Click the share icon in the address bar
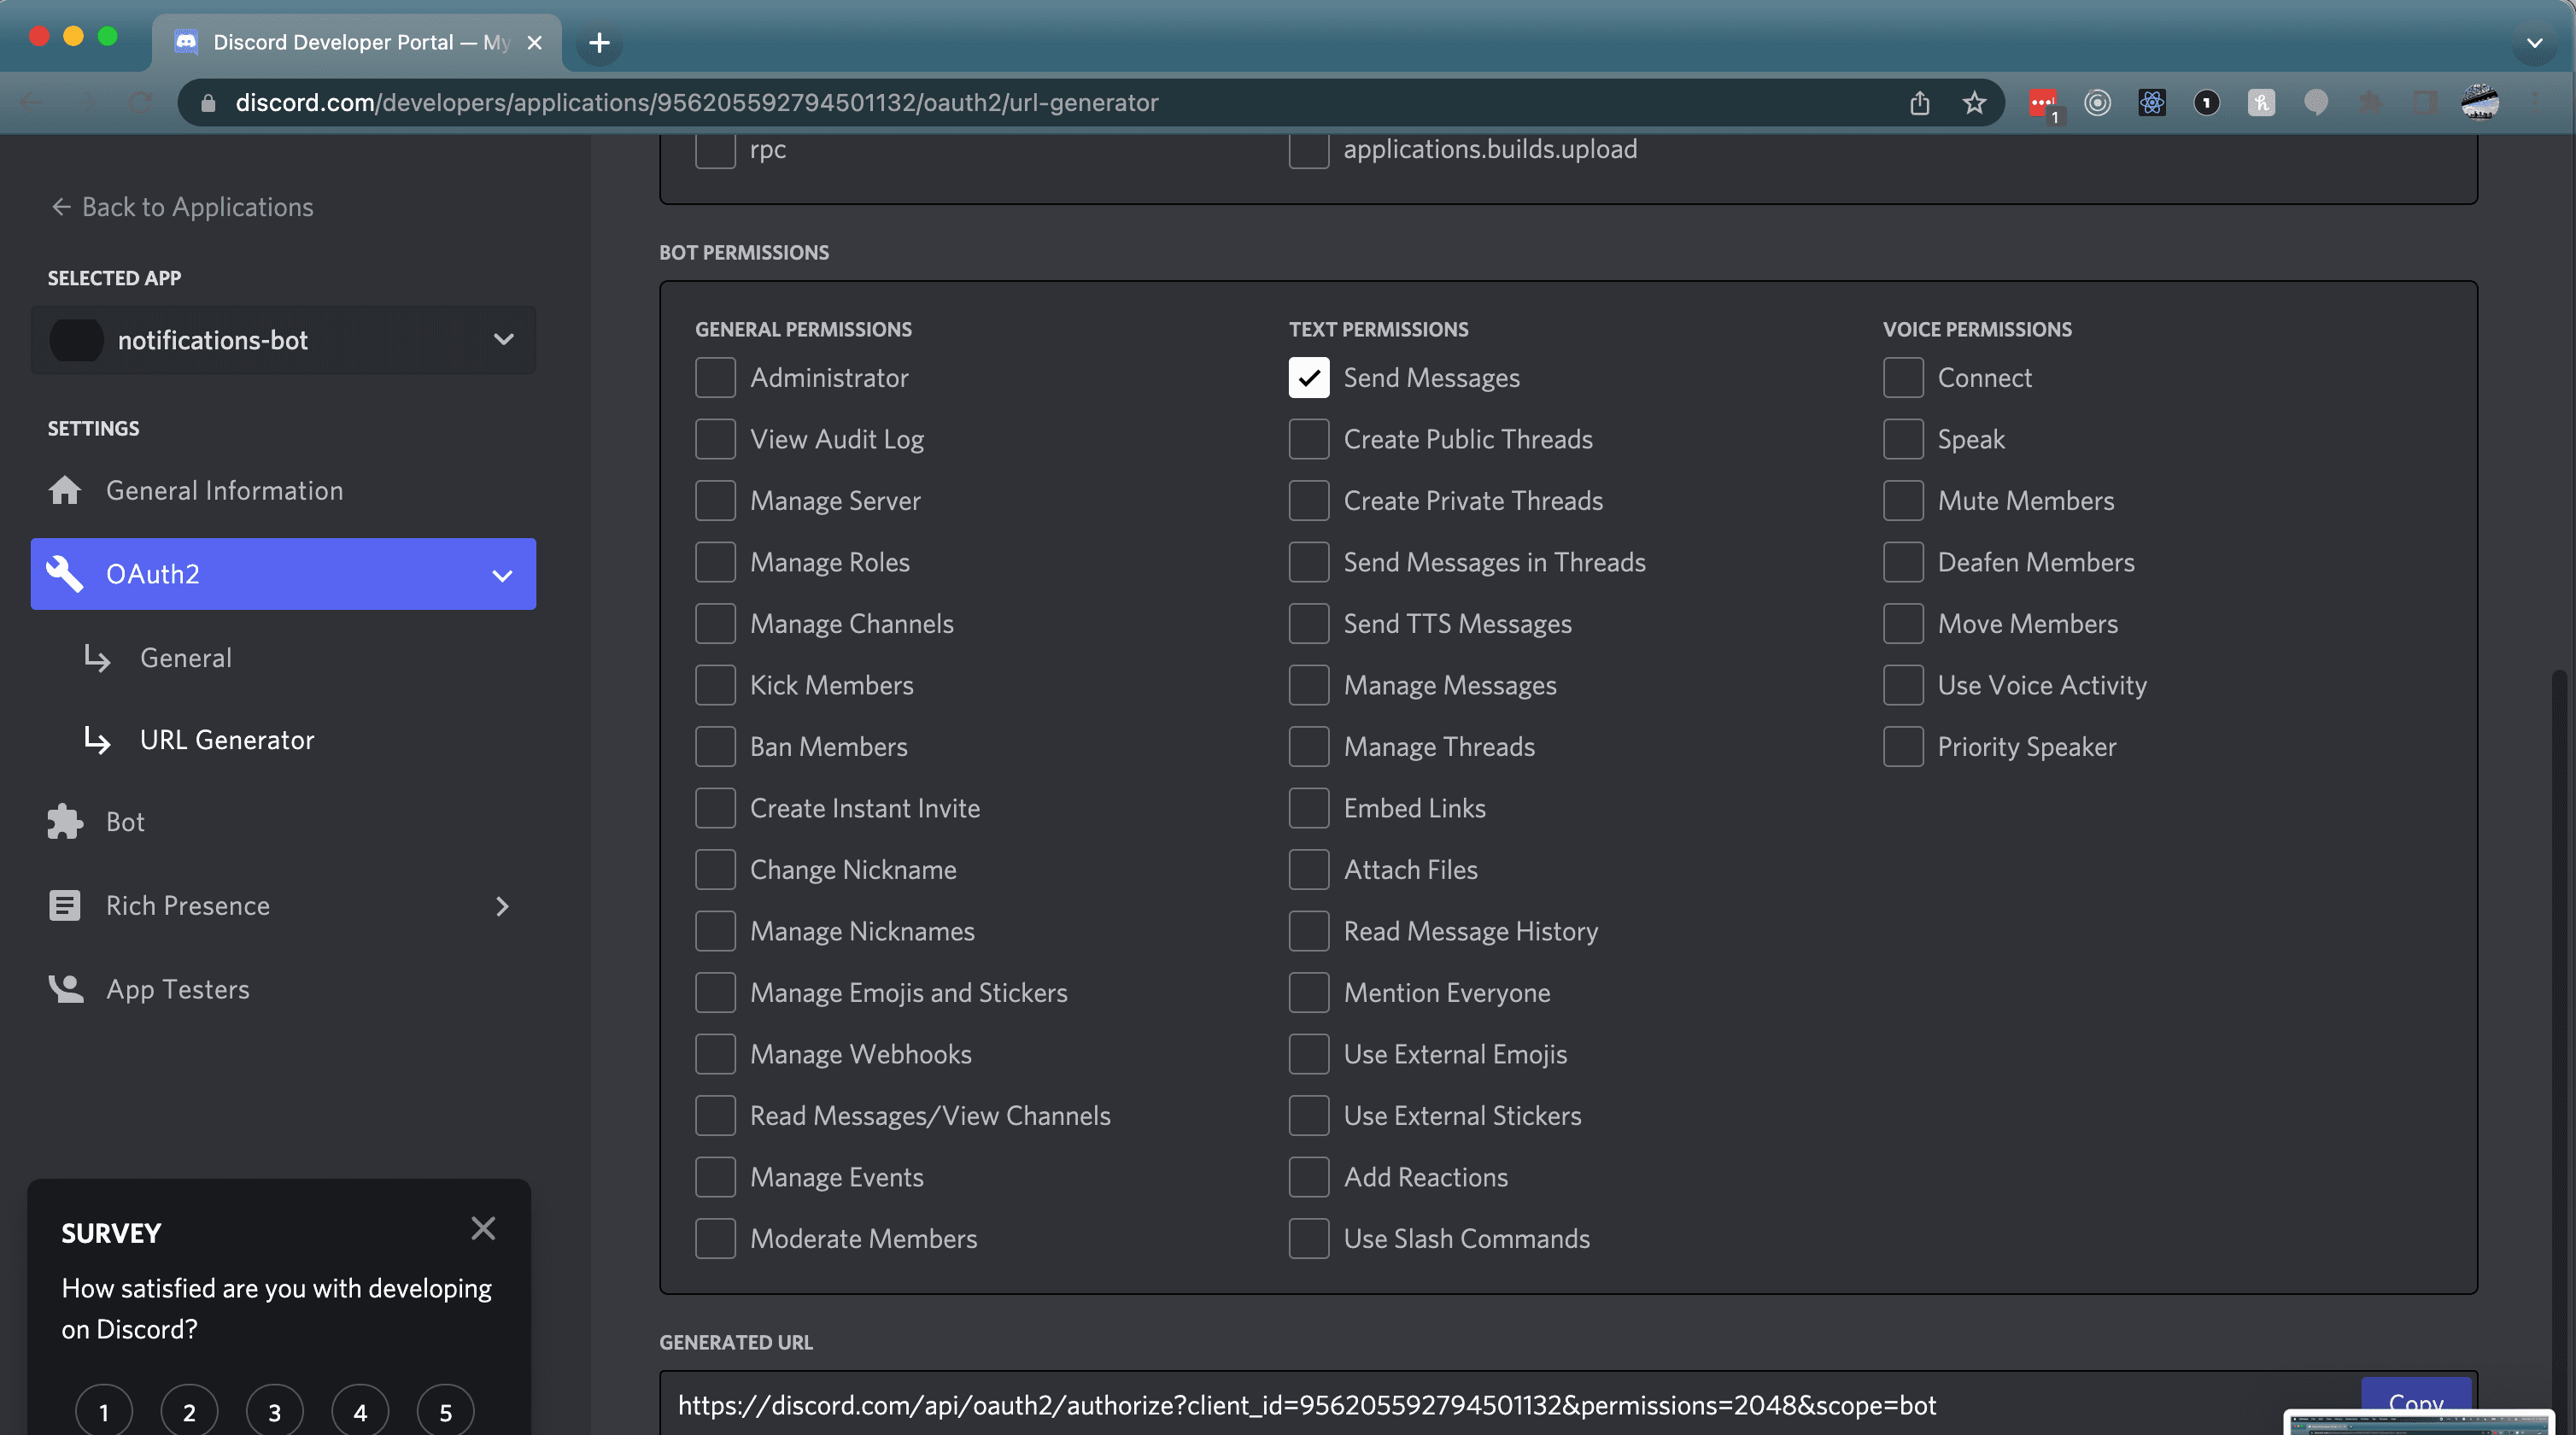Viewport: 2576px width, 1435px height. 1919,102
